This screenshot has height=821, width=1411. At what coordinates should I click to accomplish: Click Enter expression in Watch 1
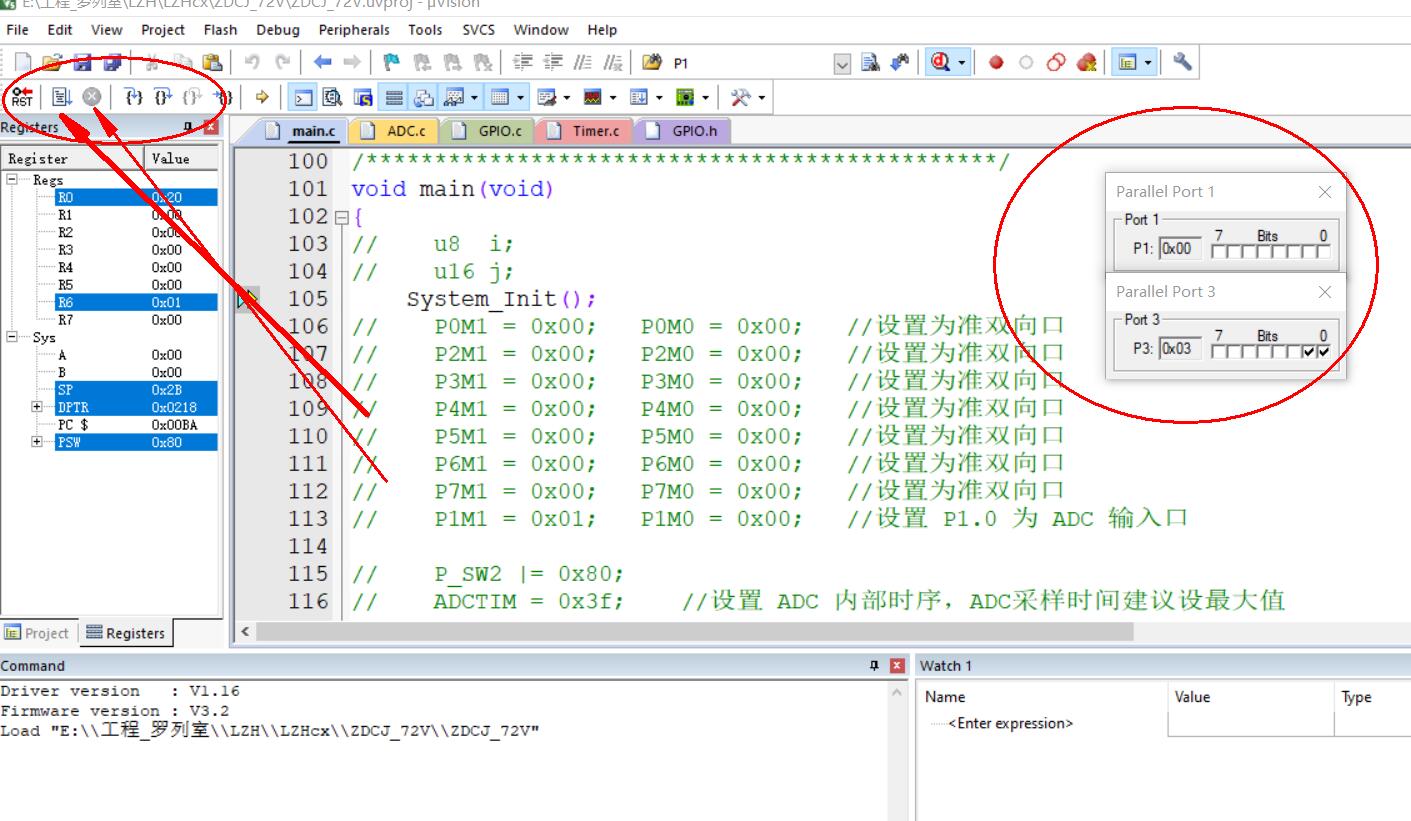(x=1010, y=723)
